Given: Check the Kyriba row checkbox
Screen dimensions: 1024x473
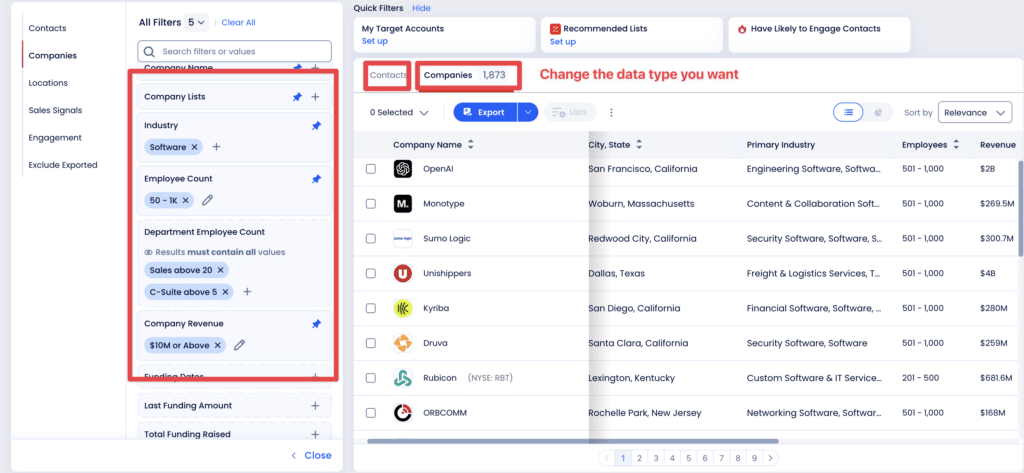Looking at the screenshot, I should 371,308.
